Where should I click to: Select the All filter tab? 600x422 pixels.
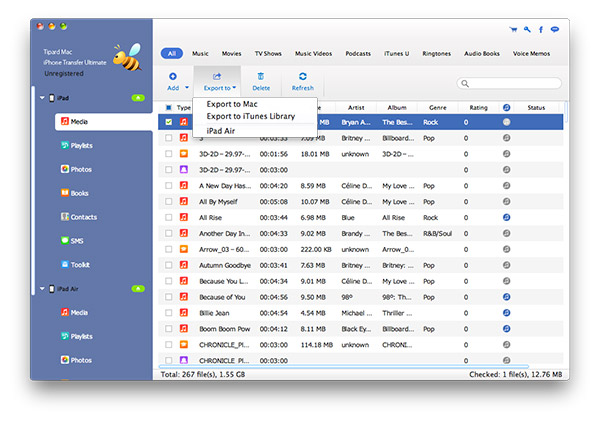tap(172, 54)
